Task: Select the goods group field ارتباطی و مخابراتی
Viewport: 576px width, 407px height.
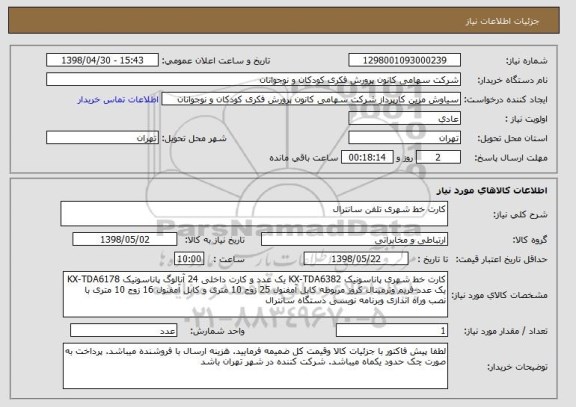Action: (354, 240)
